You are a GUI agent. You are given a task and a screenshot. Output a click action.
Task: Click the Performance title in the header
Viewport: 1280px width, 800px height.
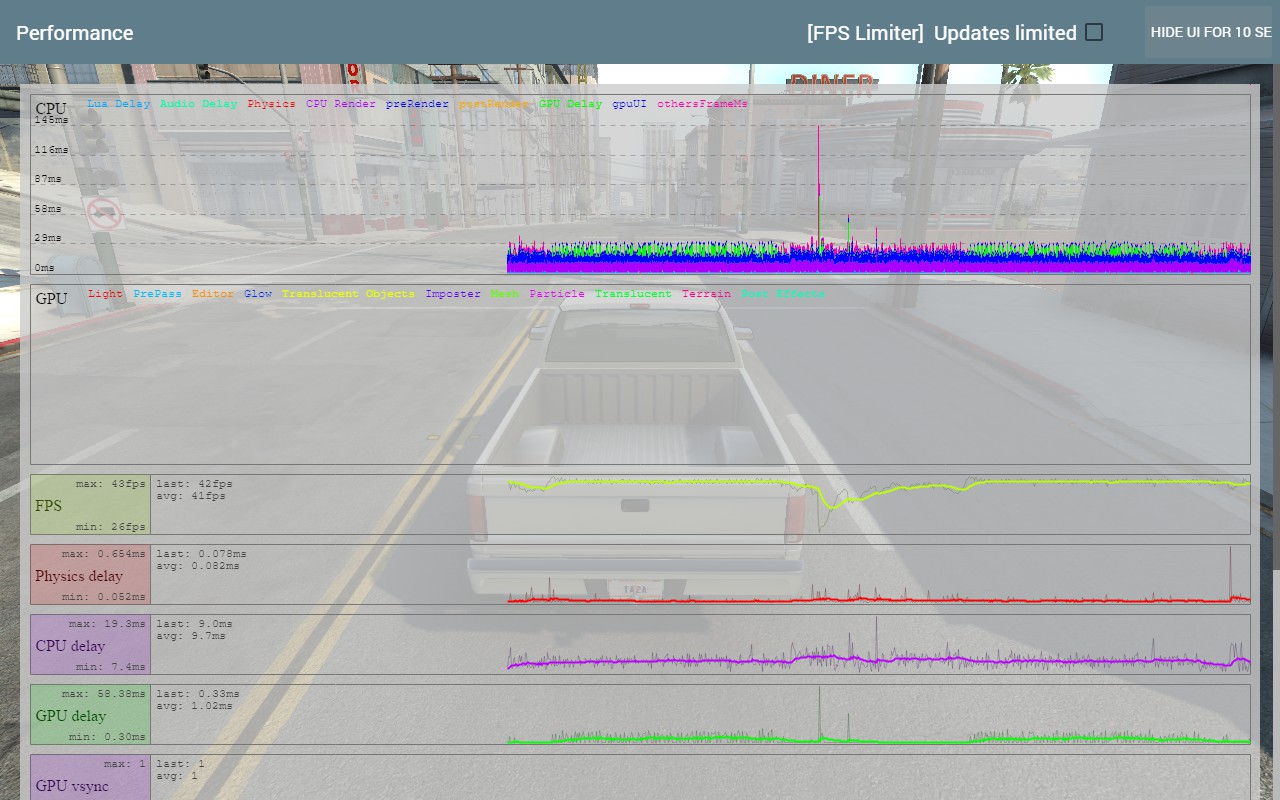75,33
